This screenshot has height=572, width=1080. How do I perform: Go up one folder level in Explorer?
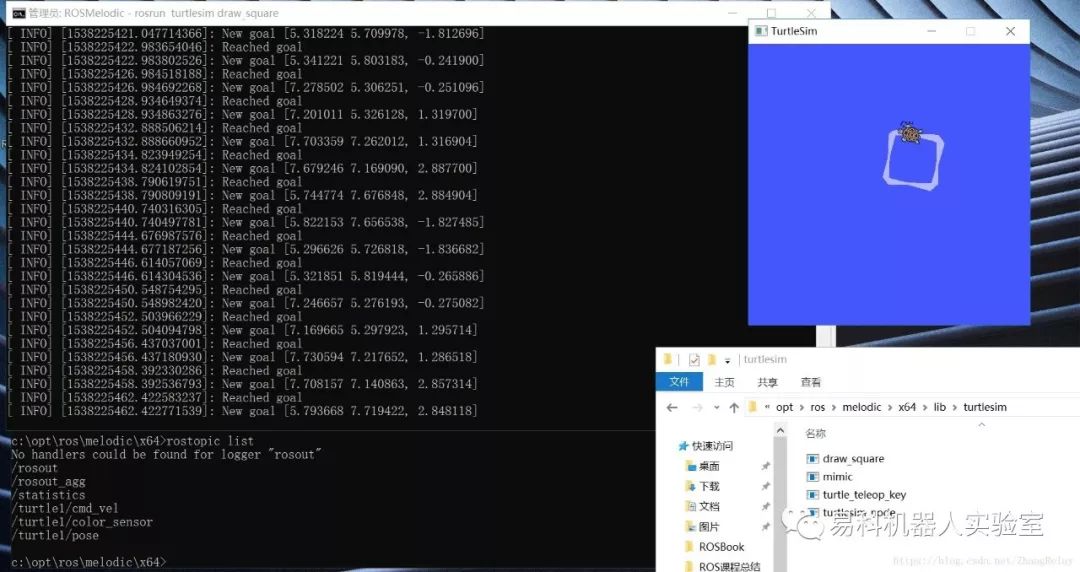point(734,407)
